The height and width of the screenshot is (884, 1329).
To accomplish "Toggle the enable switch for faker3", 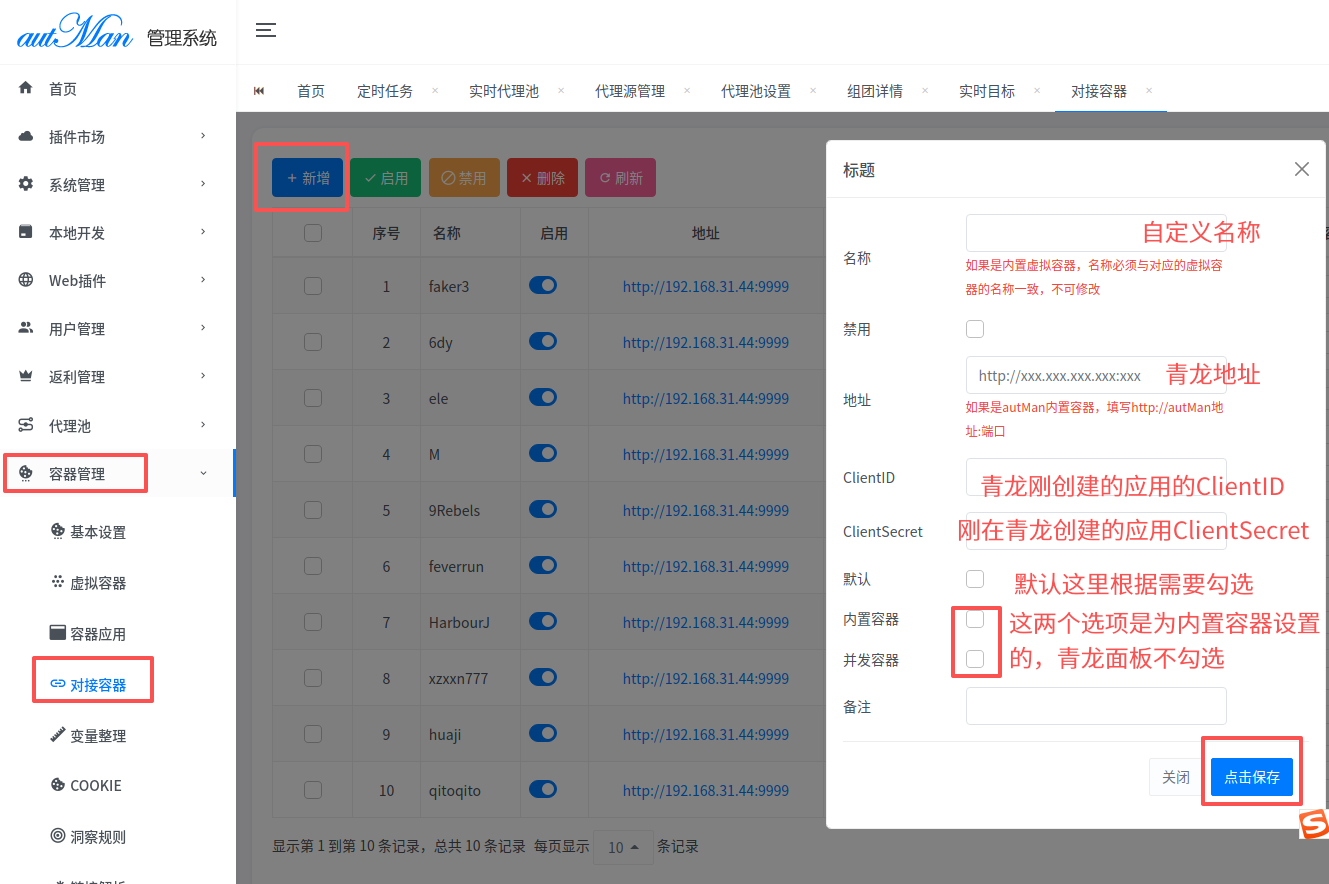I will (x=543, y=286).
